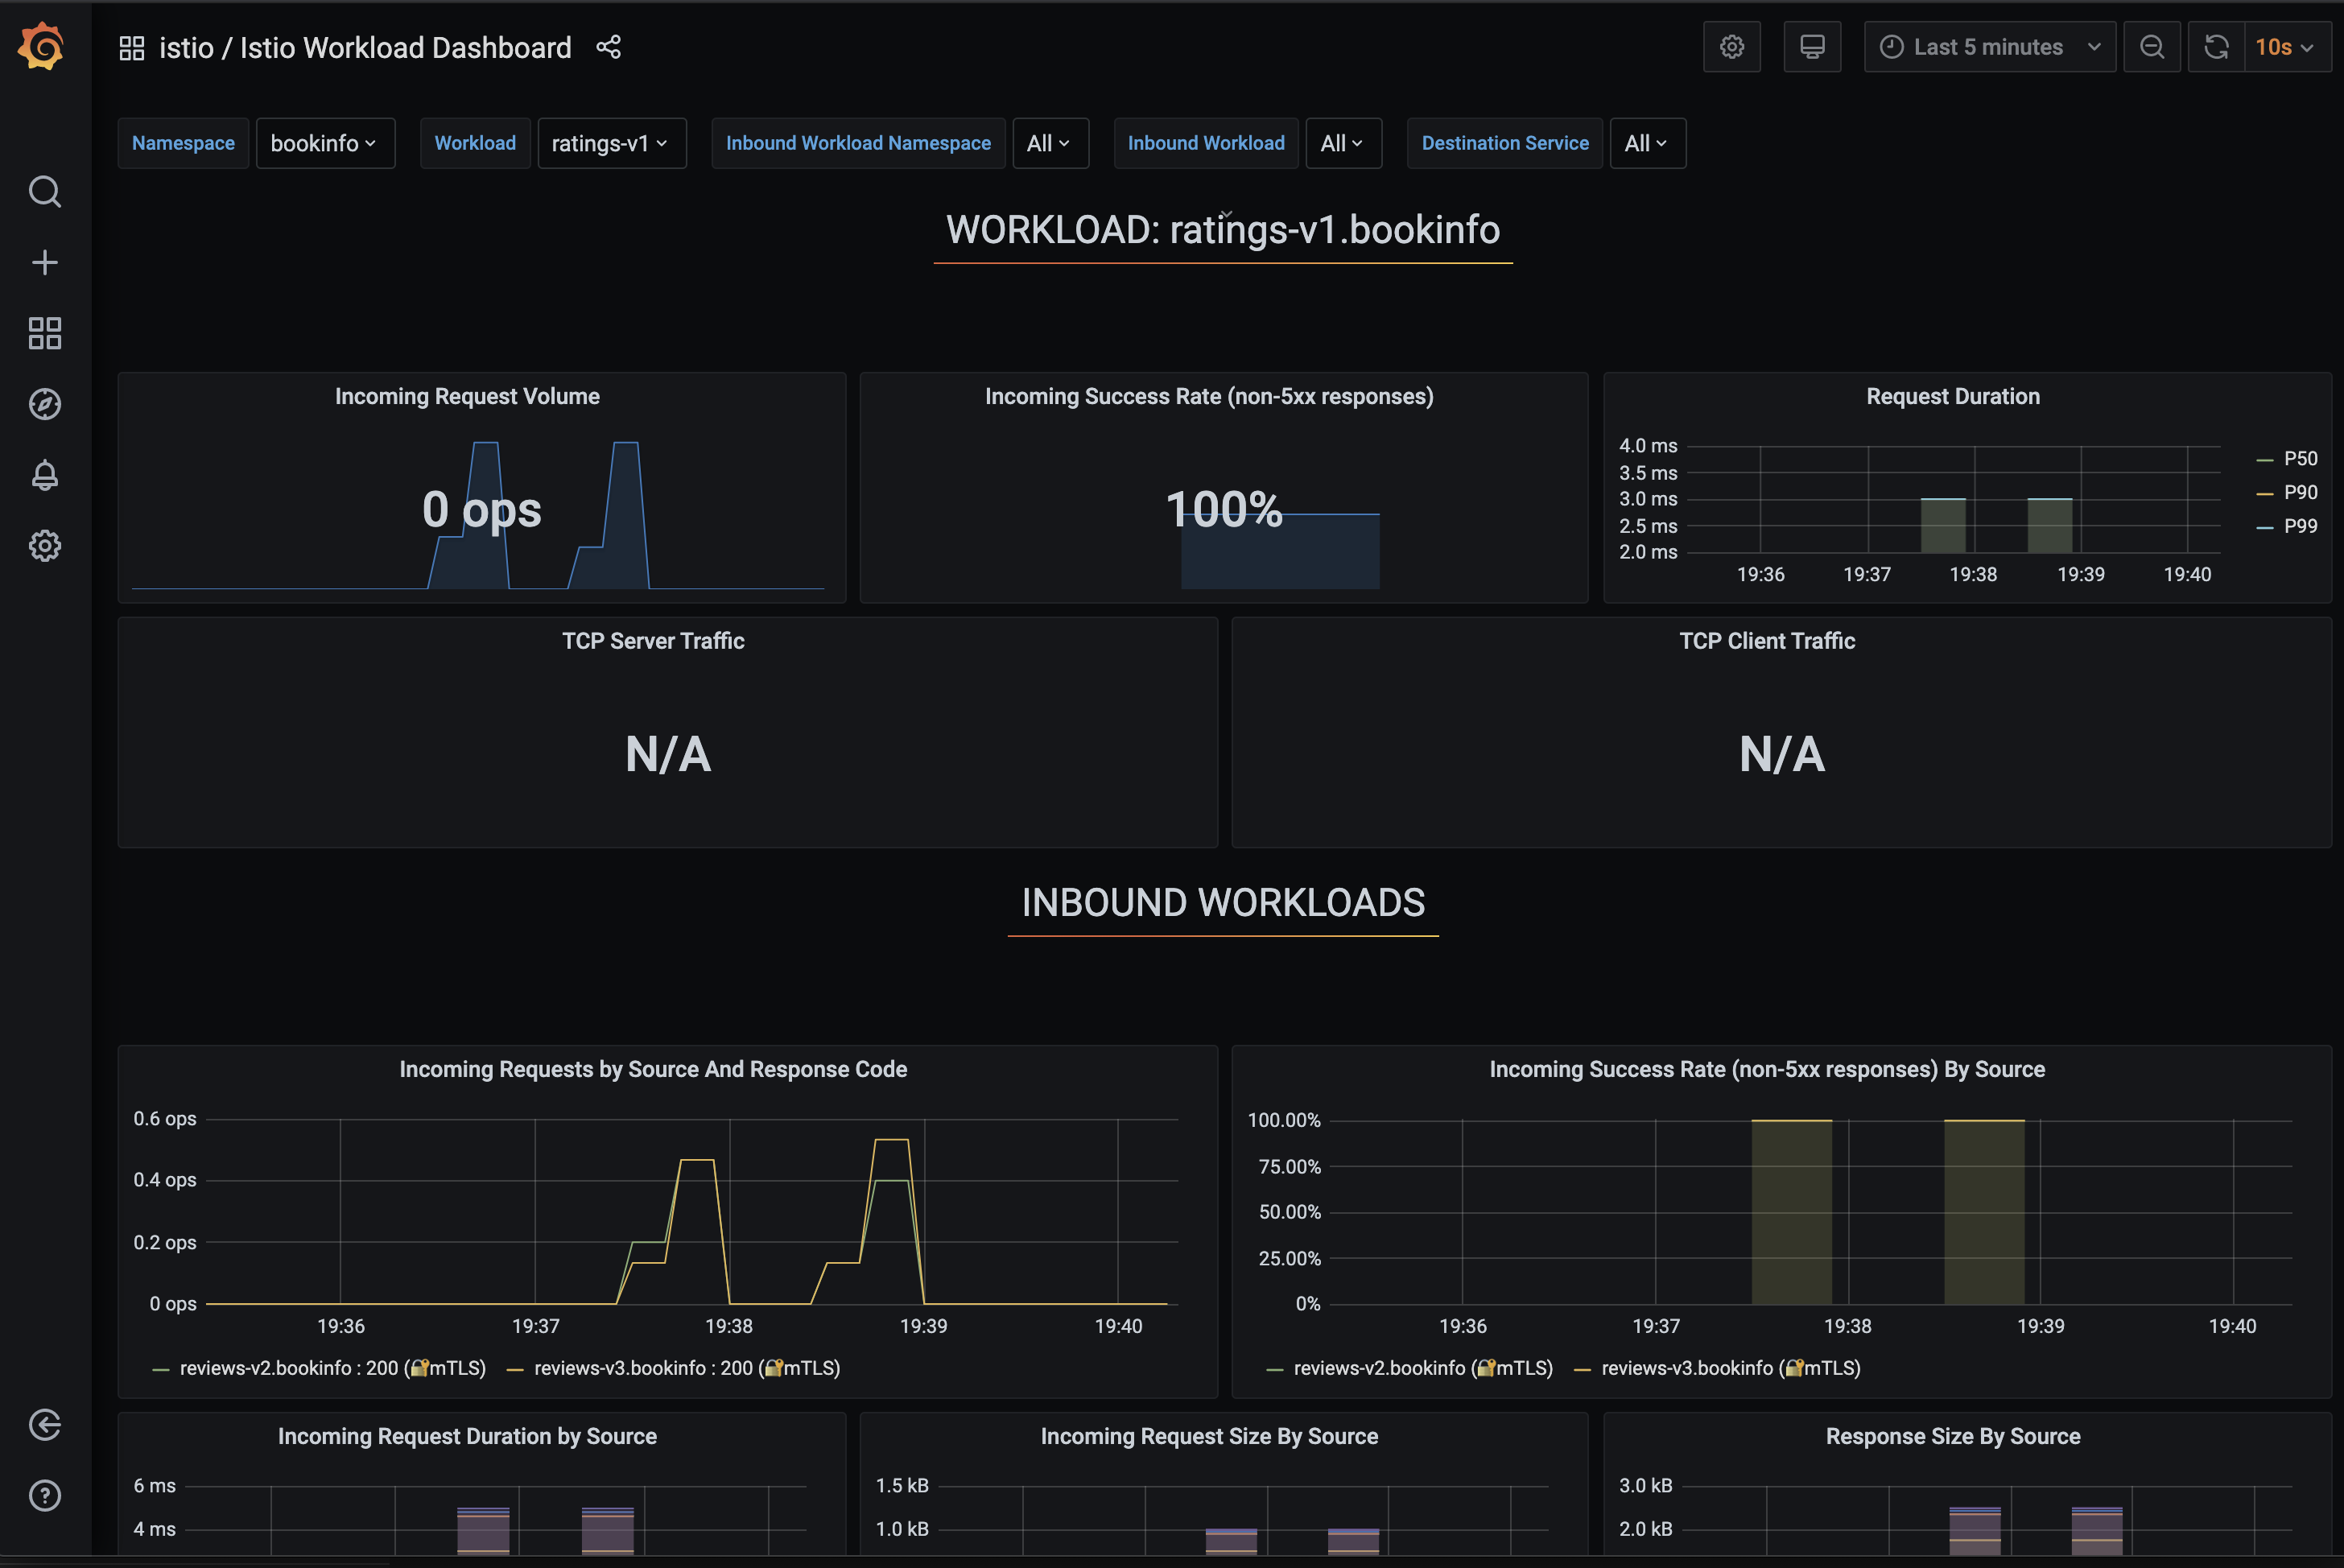The height and width of the screenshot is (1568, 2344).
Task: Toggle reviews-v3.bookinfo : 200 legend series
Action: 673,1368
